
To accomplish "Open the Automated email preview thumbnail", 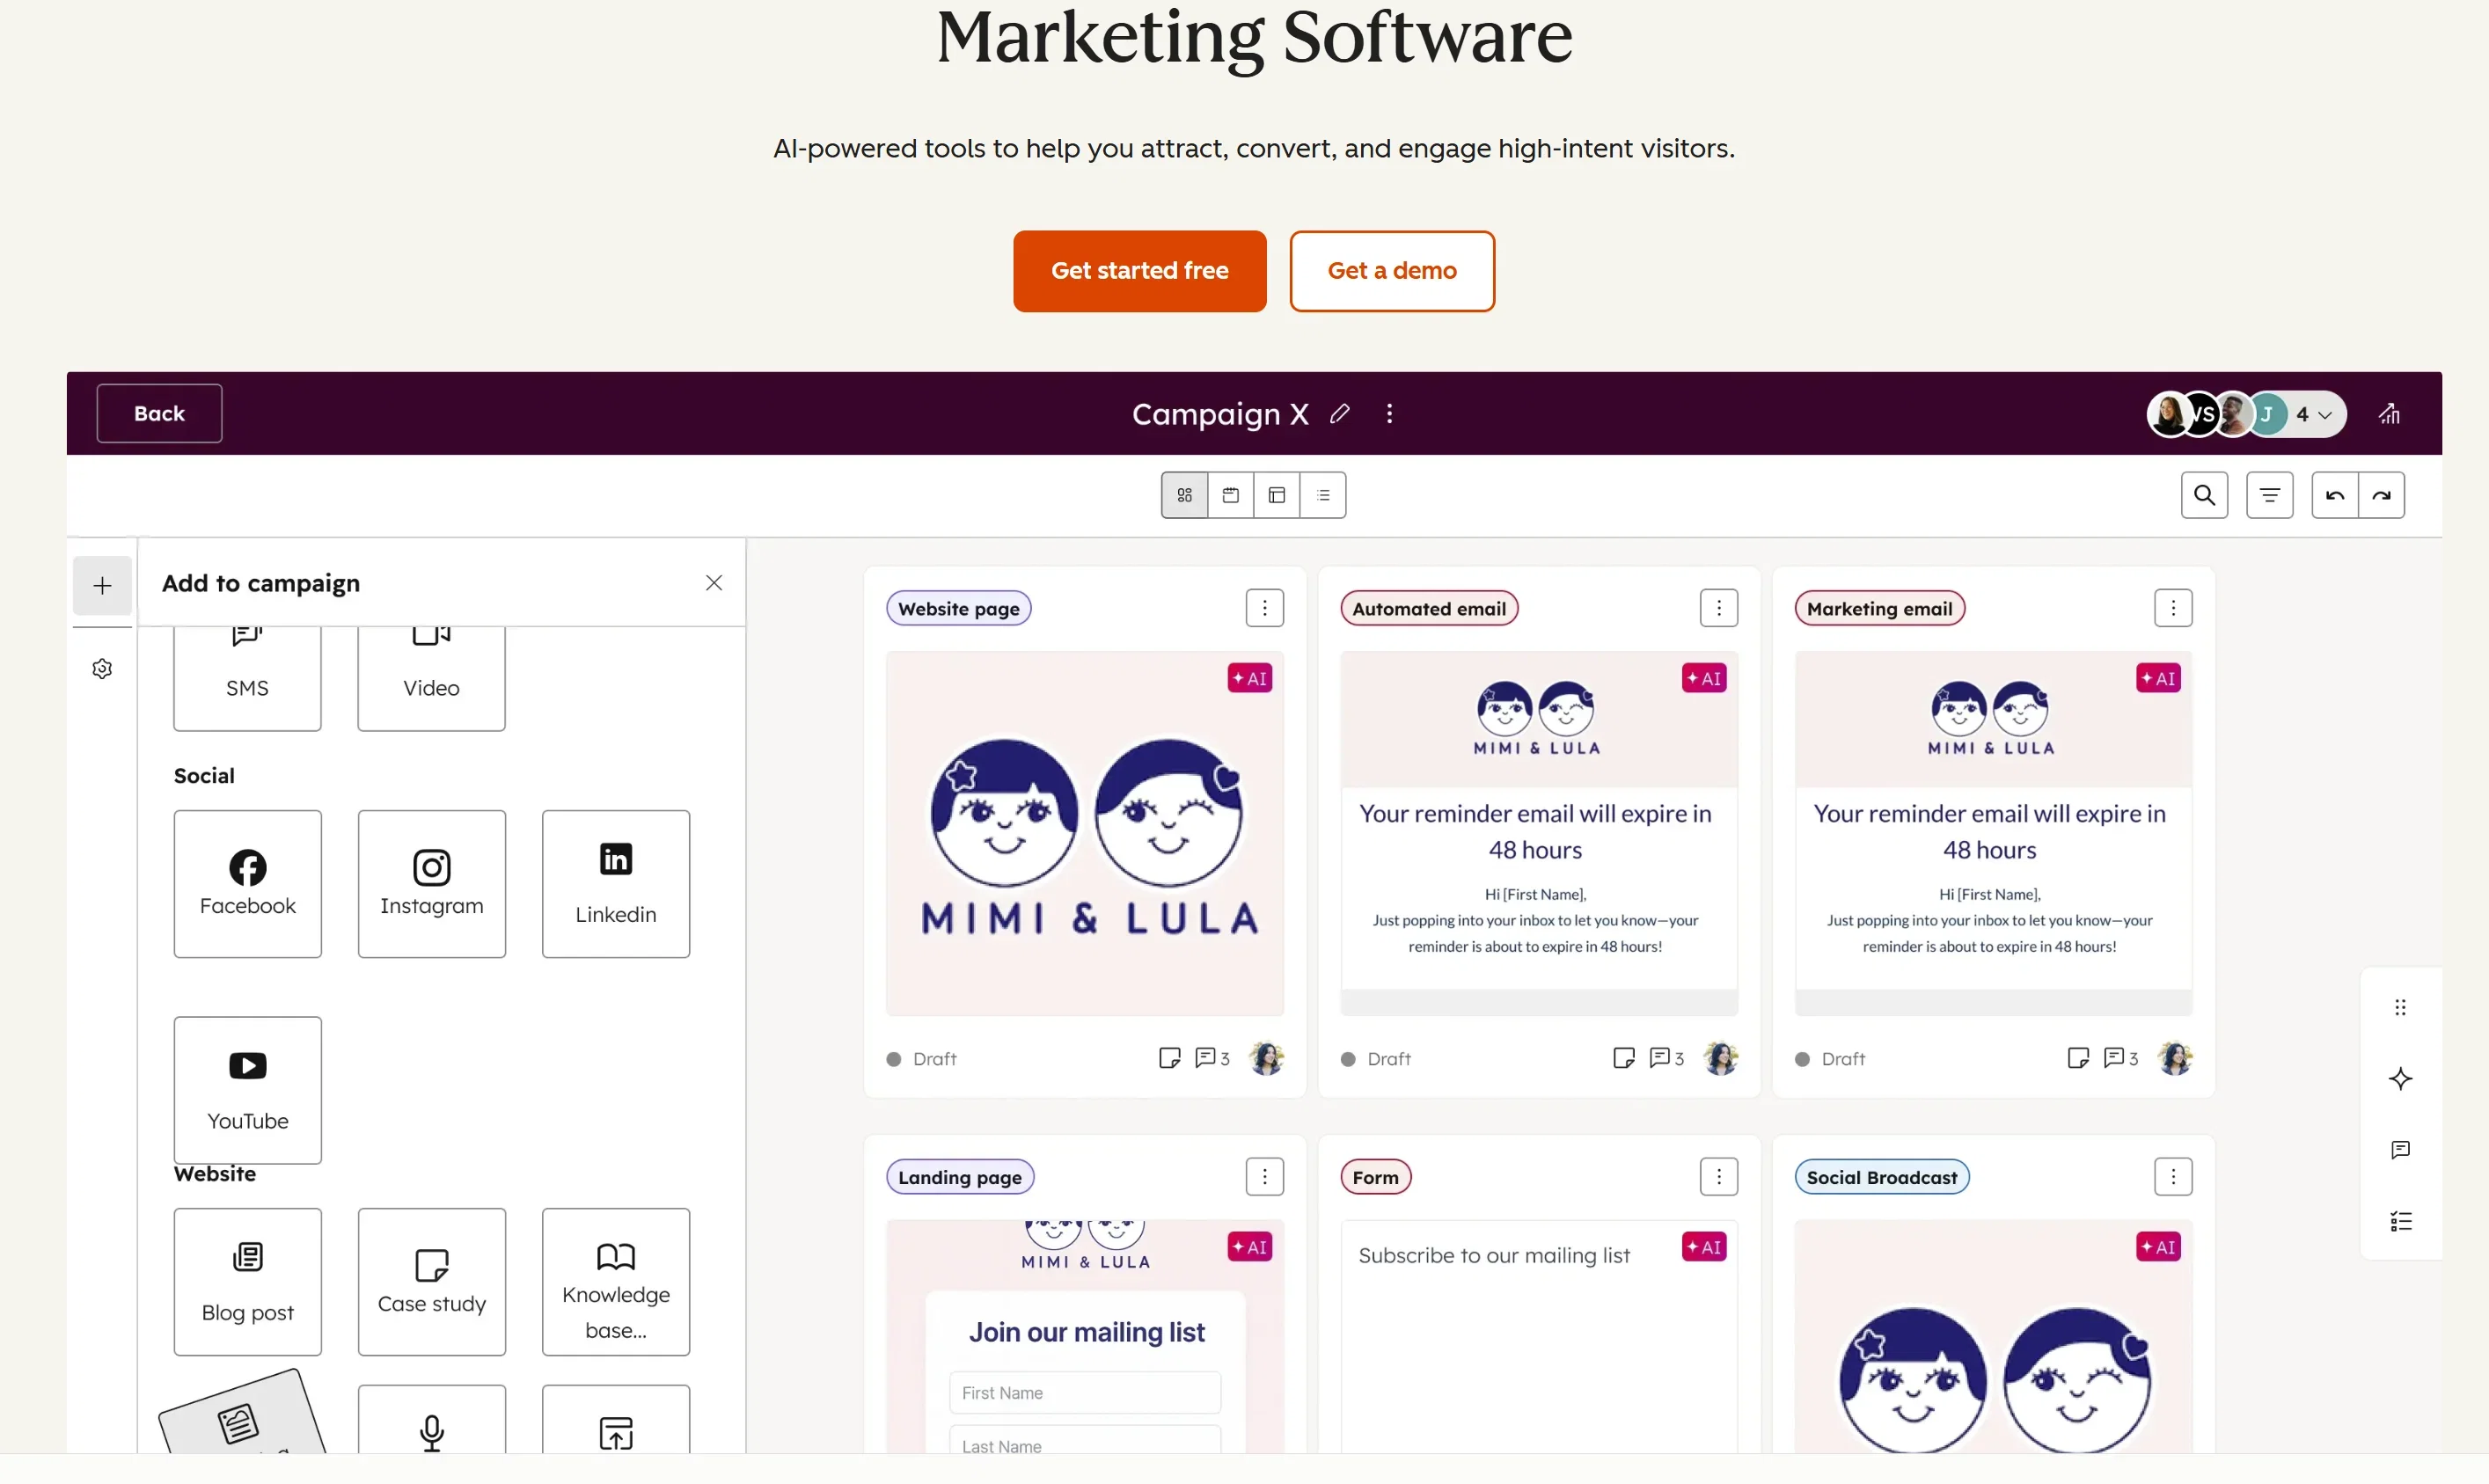I will pyautogui.click(x=1539, y=834).
